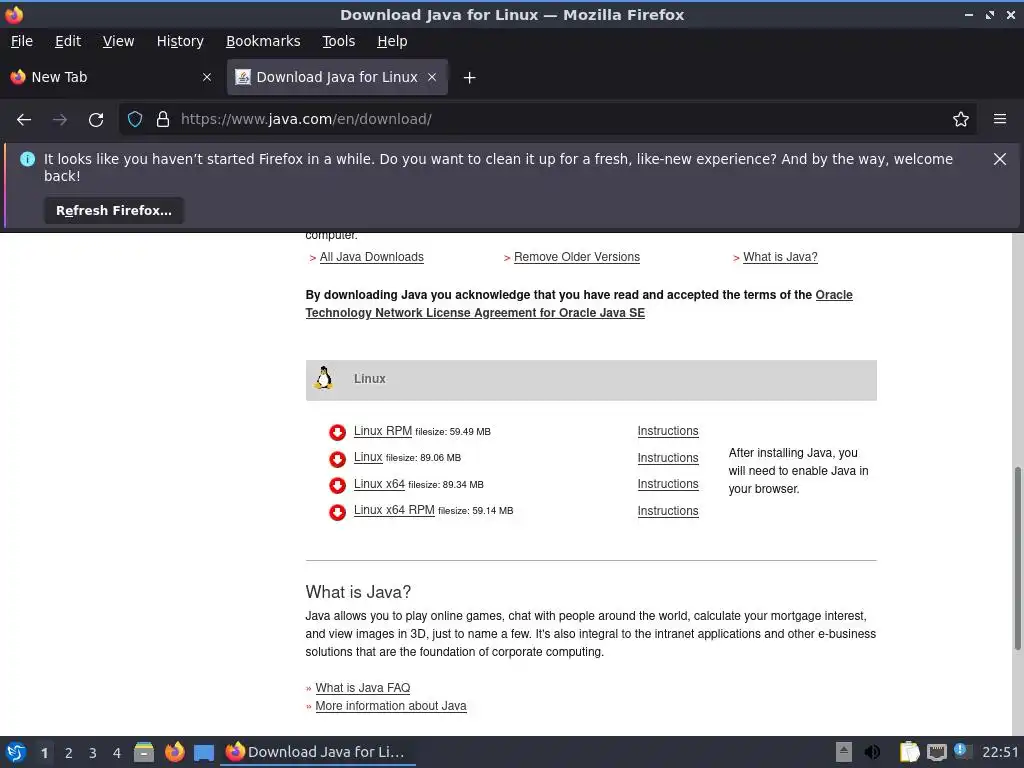1024x768 pixels.
Task: Open the Bookmarks menu
Action: (263, 41)
